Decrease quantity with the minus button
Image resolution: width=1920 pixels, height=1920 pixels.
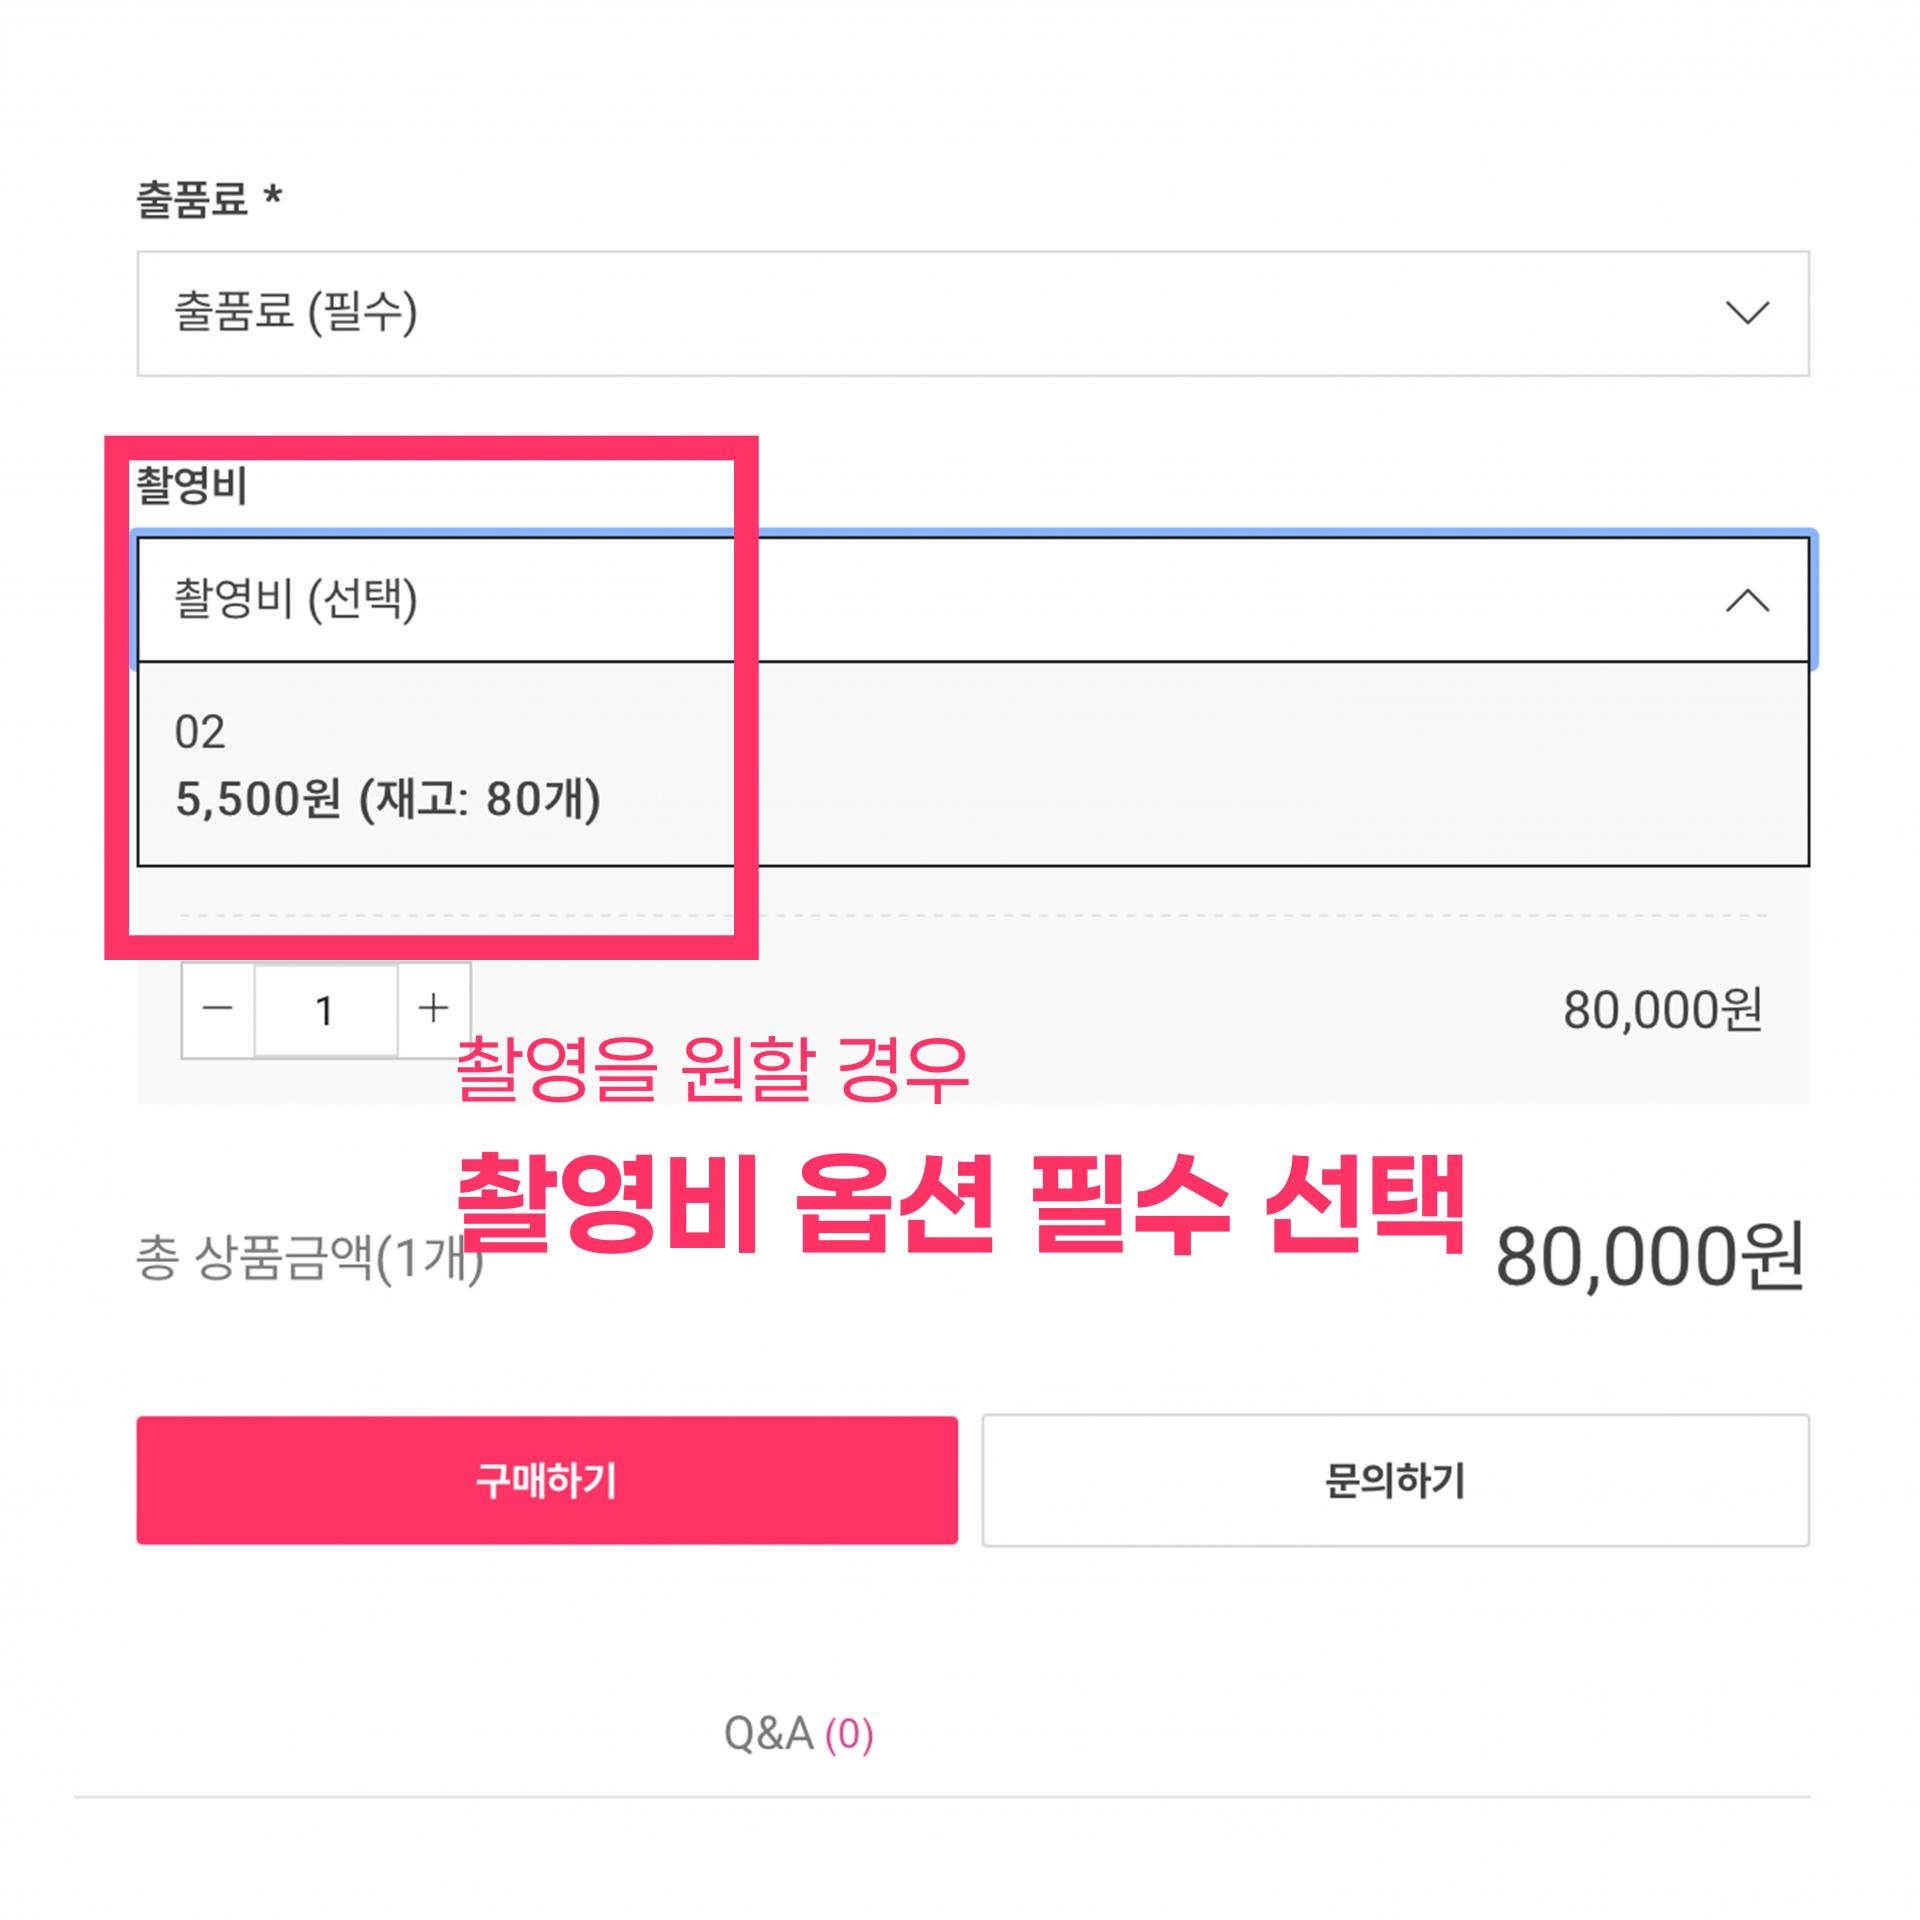[217, 1009]
